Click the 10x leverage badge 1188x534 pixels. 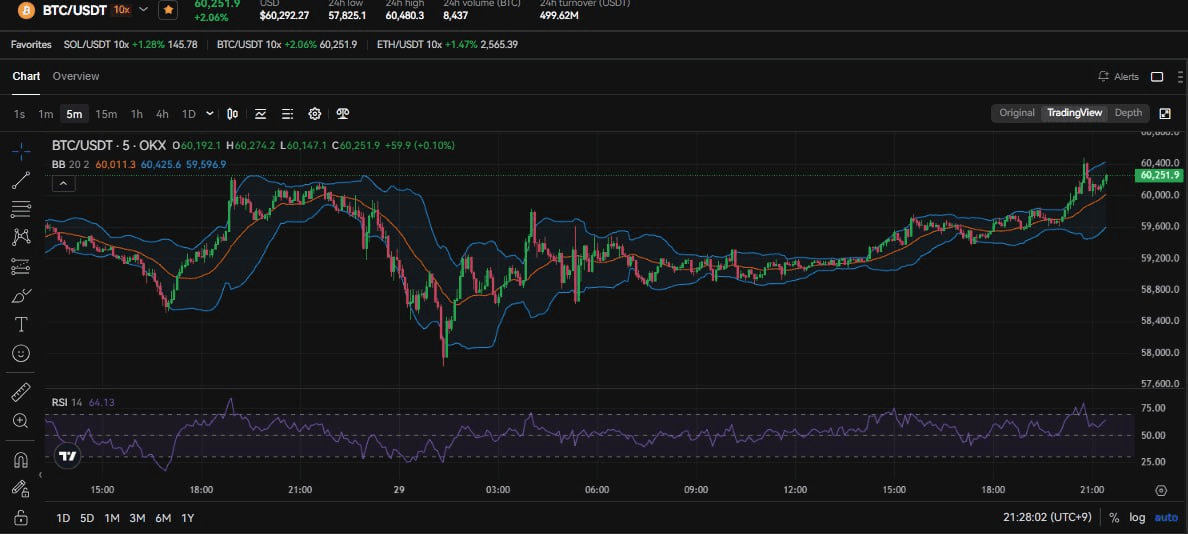tap(119, 10)
